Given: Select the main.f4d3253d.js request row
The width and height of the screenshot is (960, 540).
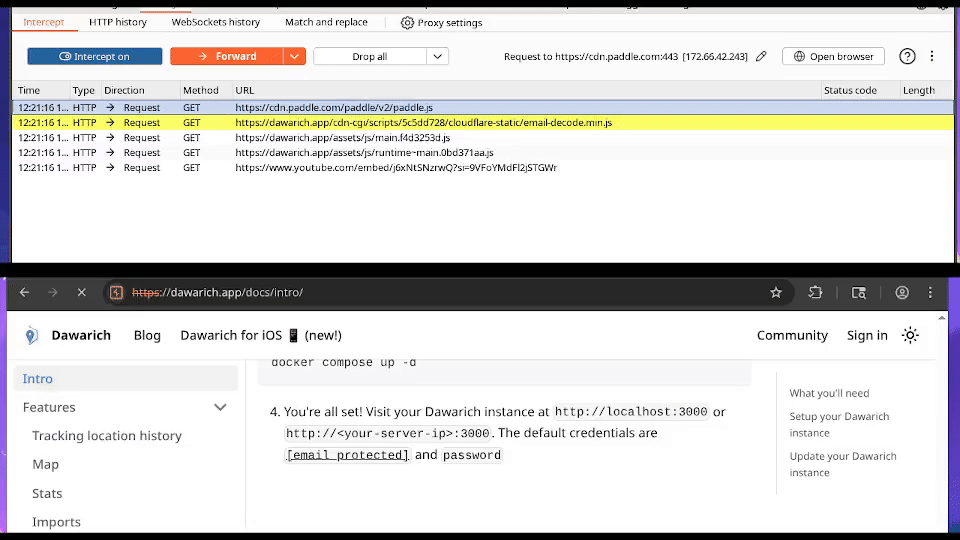Looking at the screenshot, I should pos(482,138).
